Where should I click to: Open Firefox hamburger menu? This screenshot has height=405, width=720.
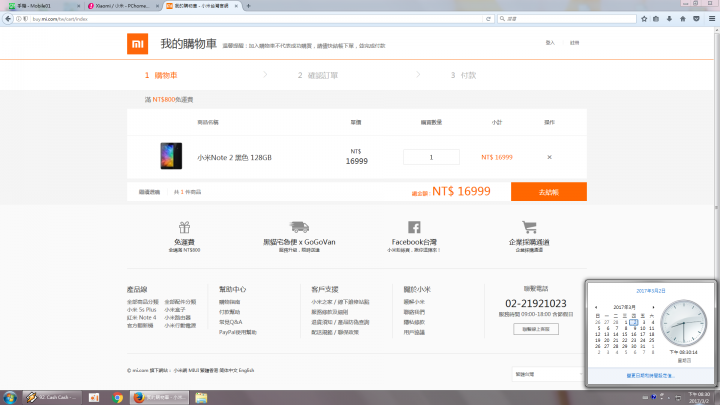712,19
